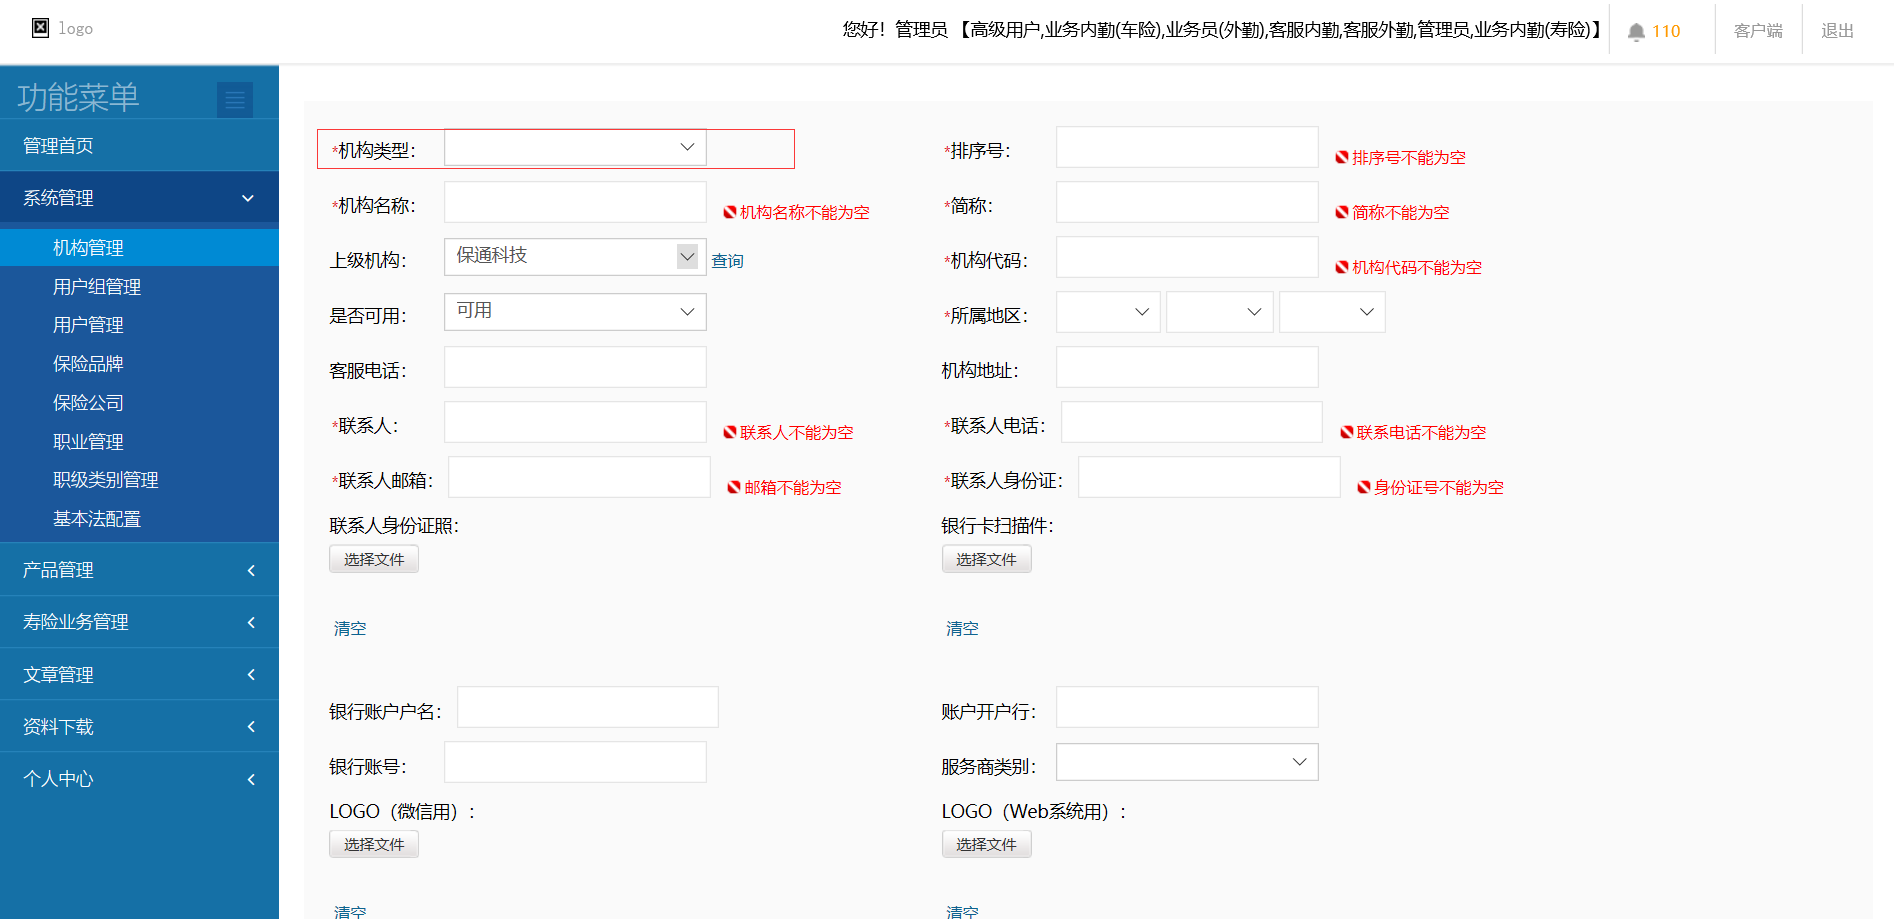Click 清空 under 银行卡扫描件
The height and width of the screenshot is (919, 1894).
962,628
